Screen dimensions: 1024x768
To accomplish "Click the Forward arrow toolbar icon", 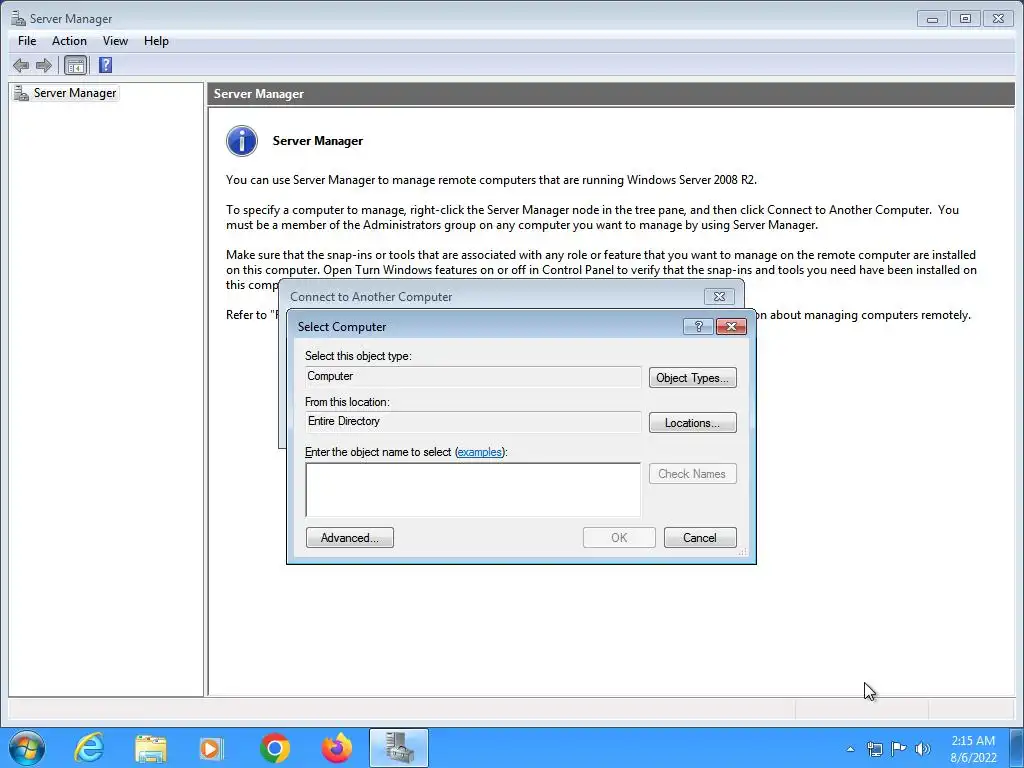I will click(44, 65).
